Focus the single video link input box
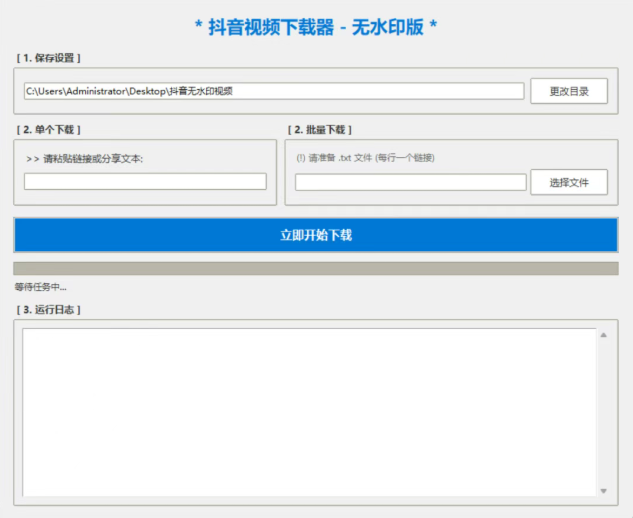The width and height of the screenshot is (633, 518). (x=145, y=181)
